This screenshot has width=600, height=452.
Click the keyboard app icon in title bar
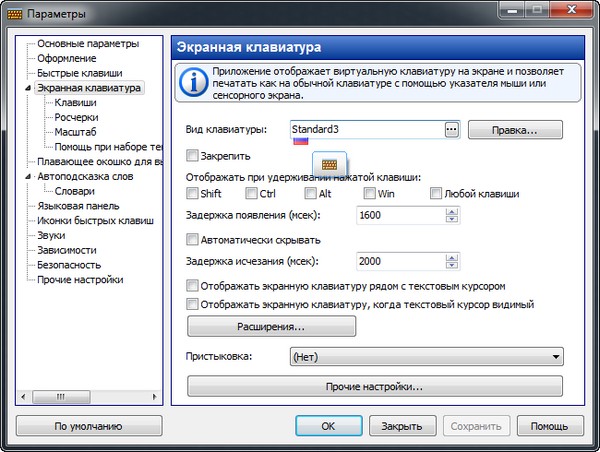click(x=15, y=15)
